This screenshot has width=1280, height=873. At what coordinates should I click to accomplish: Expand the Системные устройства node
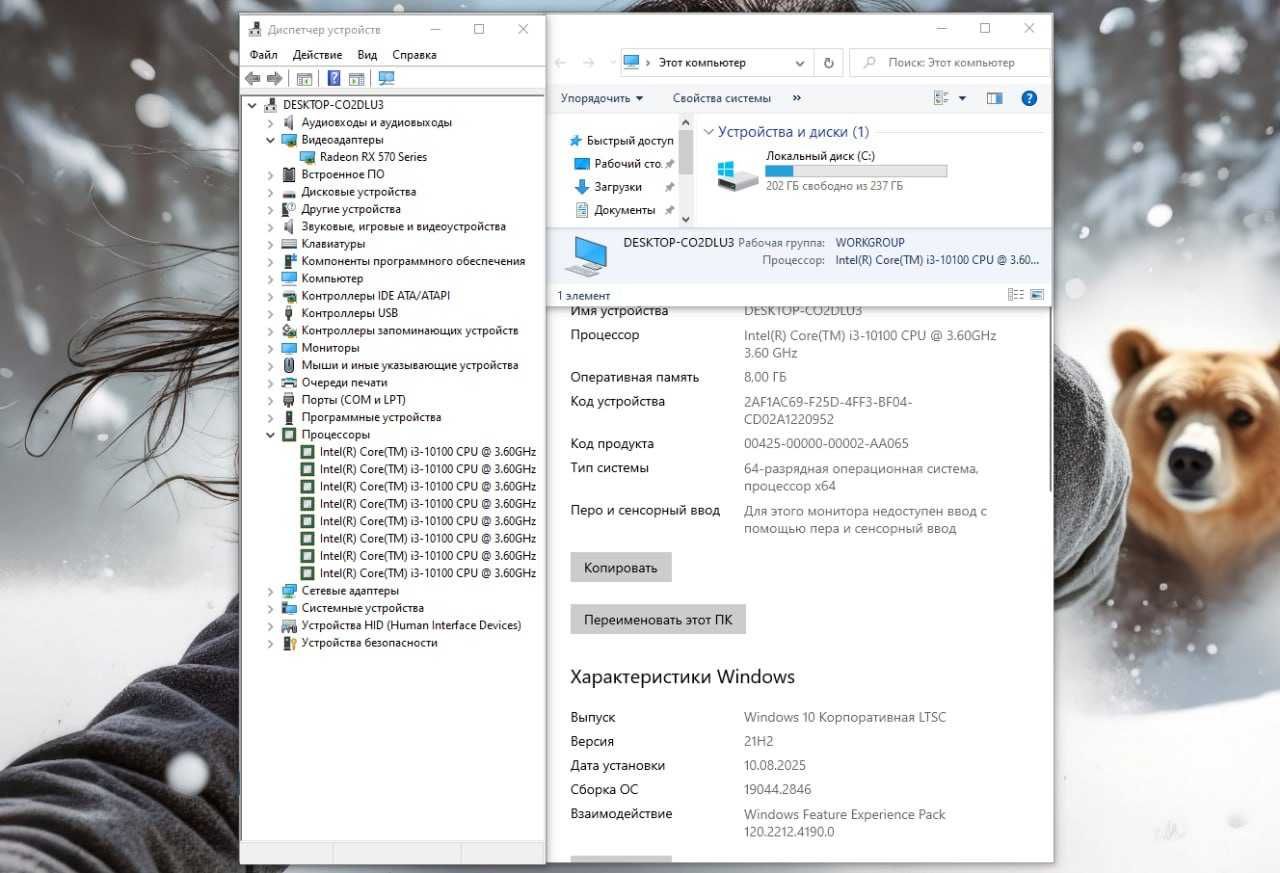click(x=270, y=608)
